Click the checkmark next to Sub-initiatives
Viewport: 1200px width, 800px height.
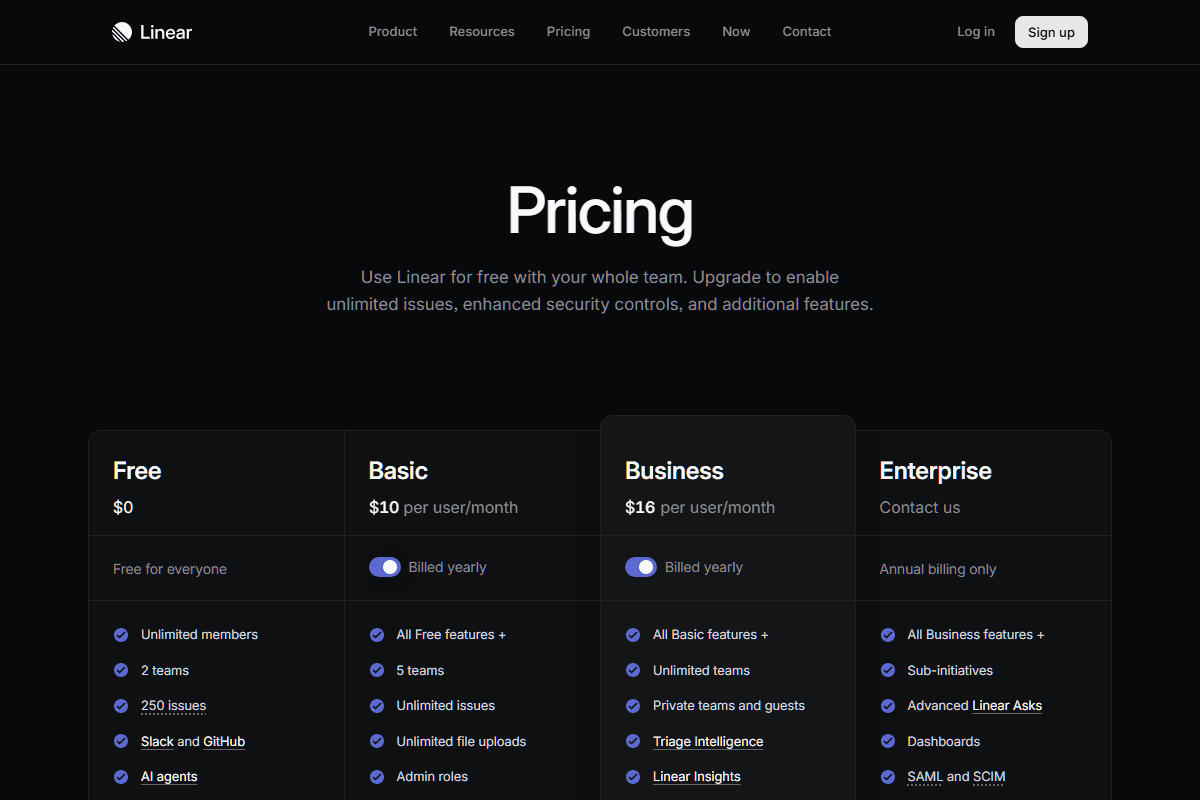889,670
